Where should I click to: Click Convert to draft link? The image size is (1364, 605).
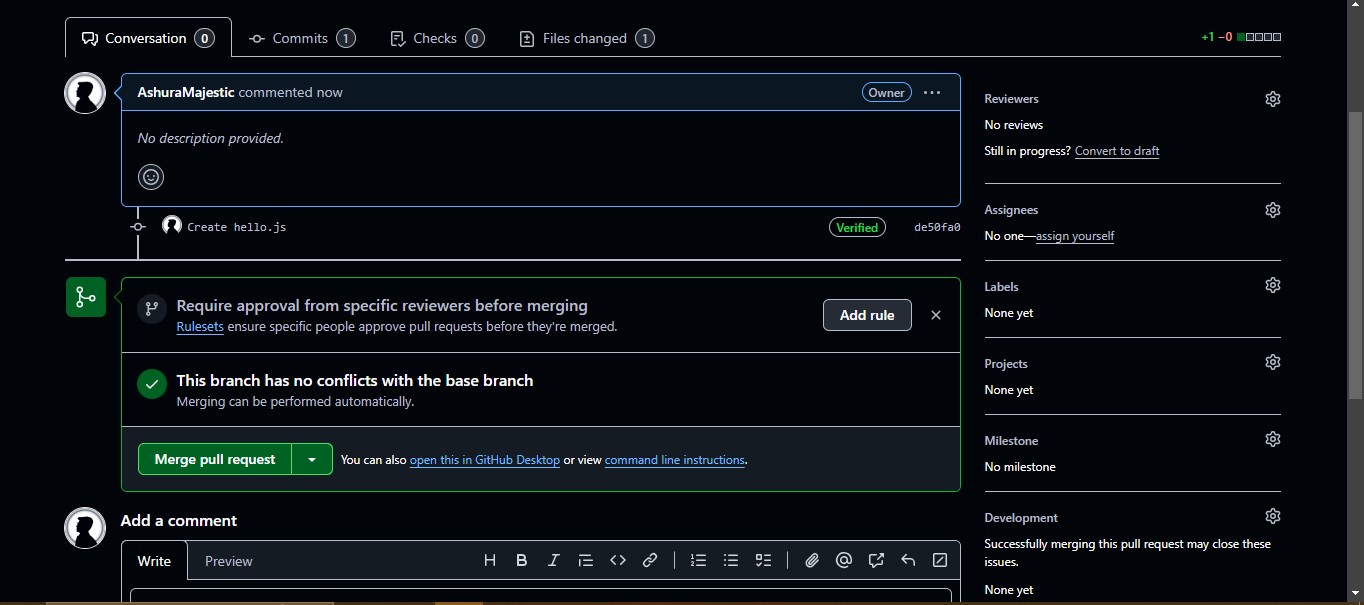point(1117,151)
